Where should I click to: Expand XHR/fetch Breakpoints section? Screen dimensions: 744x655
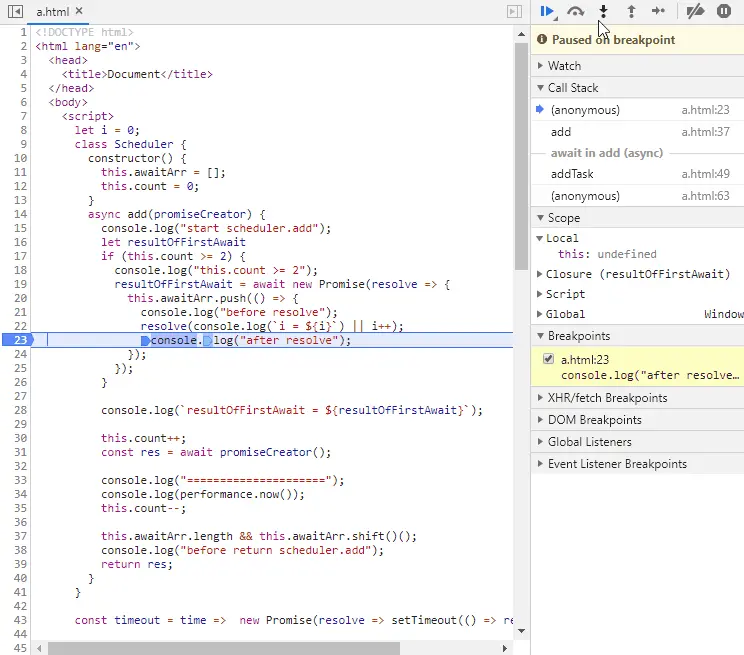pyautogui.click(x=637, y=398)
